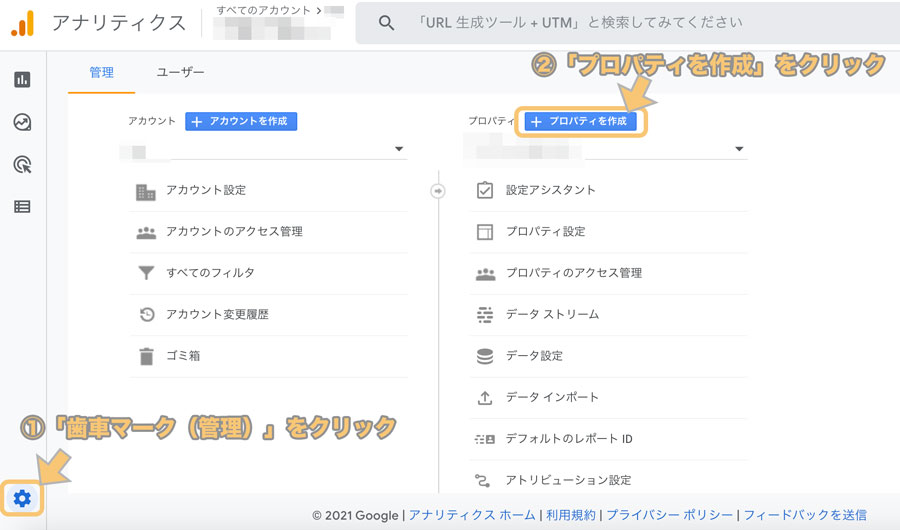This screenshot has height=530, width=900.
Task: Open アカウント設定
Action: 206,190
